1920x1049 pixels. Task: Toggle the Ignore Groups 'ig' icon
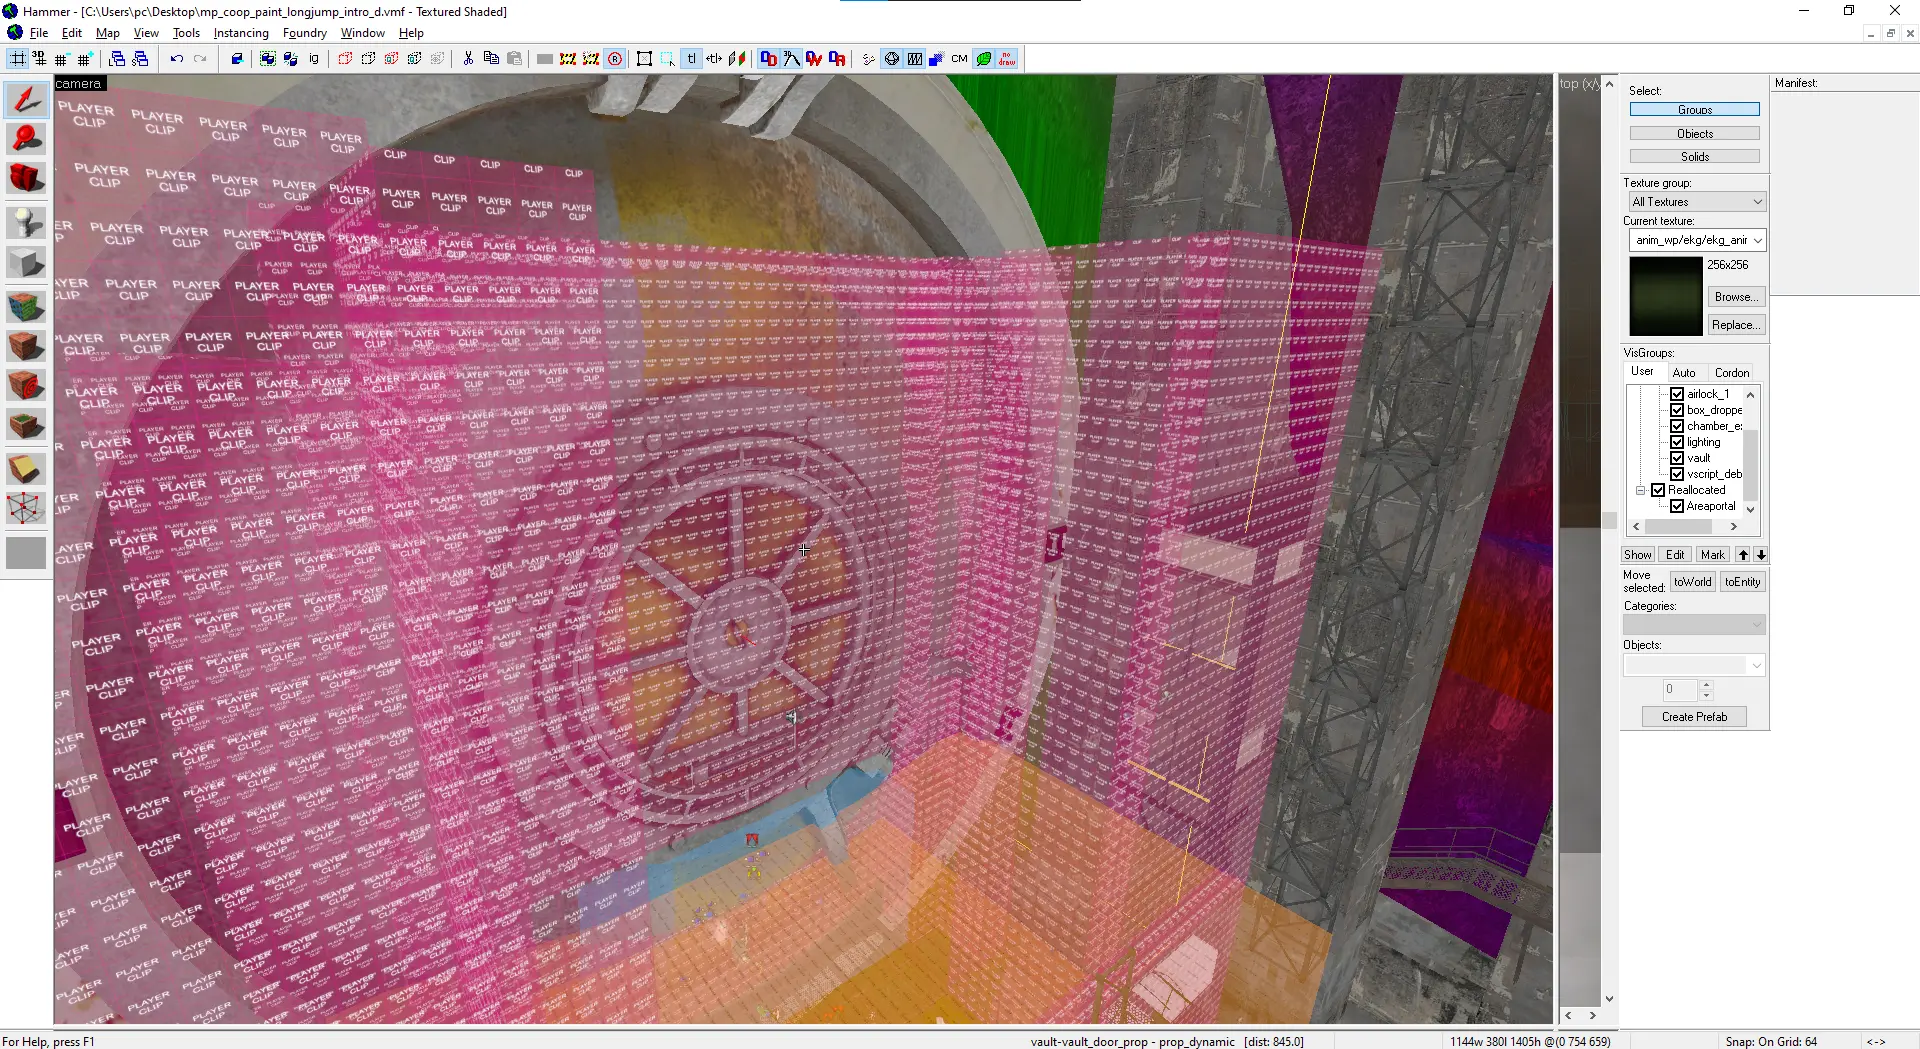tap(314, 59)
